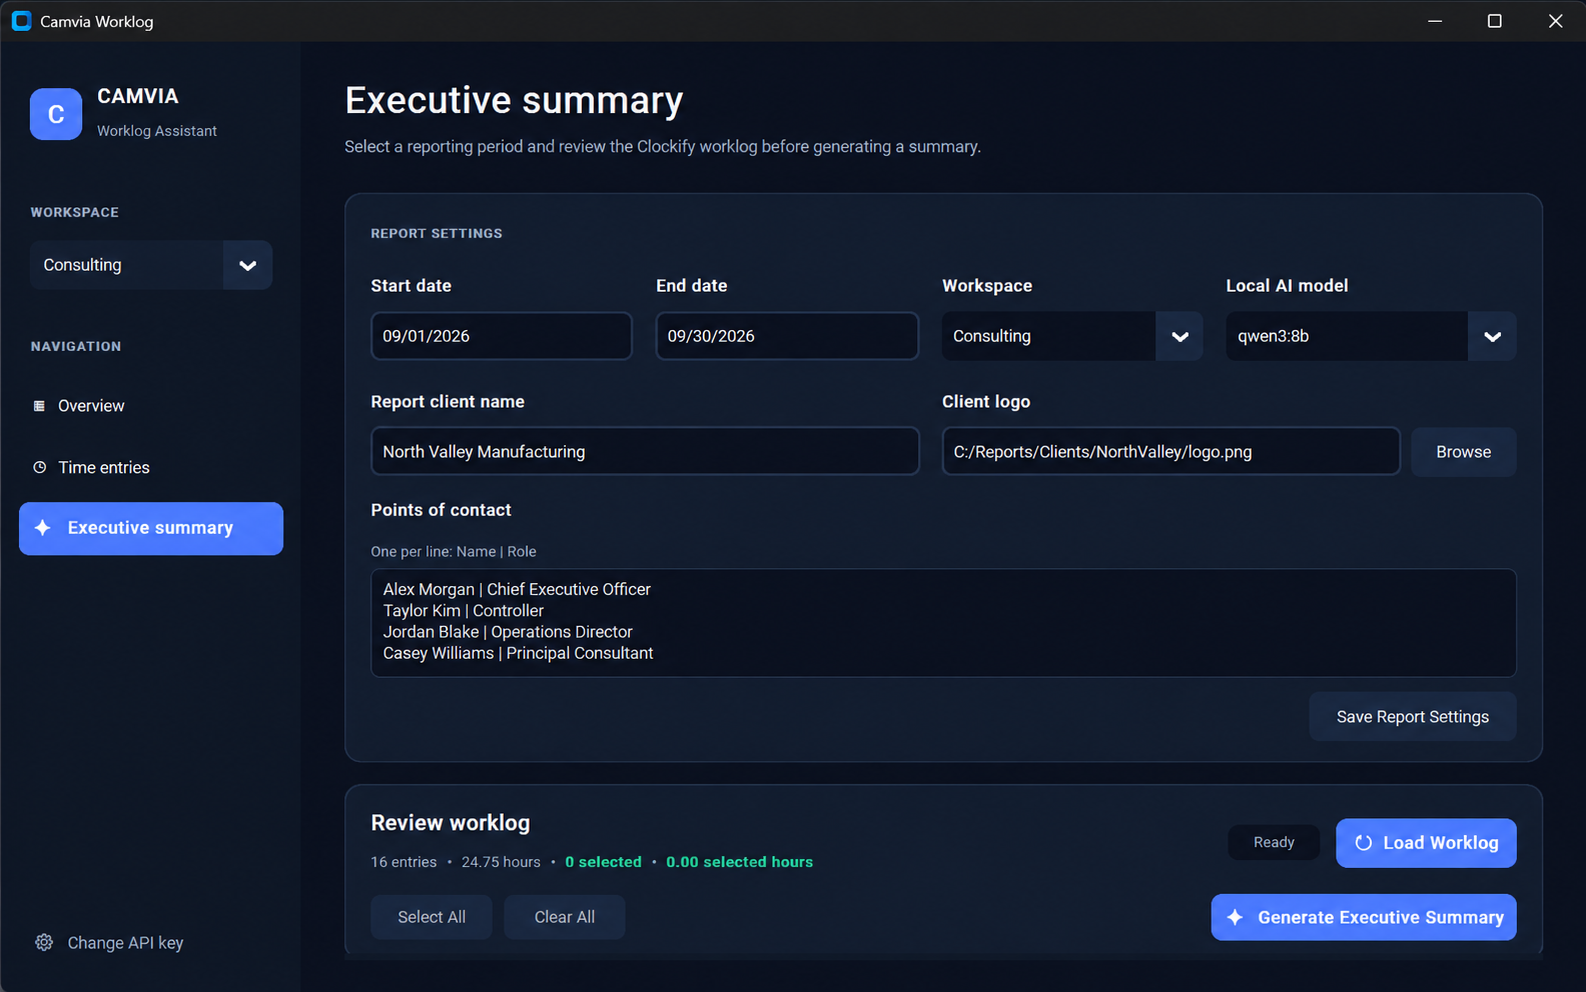Click Generate Executive Summary button
Screen dimensions: 1586x992
[1363, 917]
